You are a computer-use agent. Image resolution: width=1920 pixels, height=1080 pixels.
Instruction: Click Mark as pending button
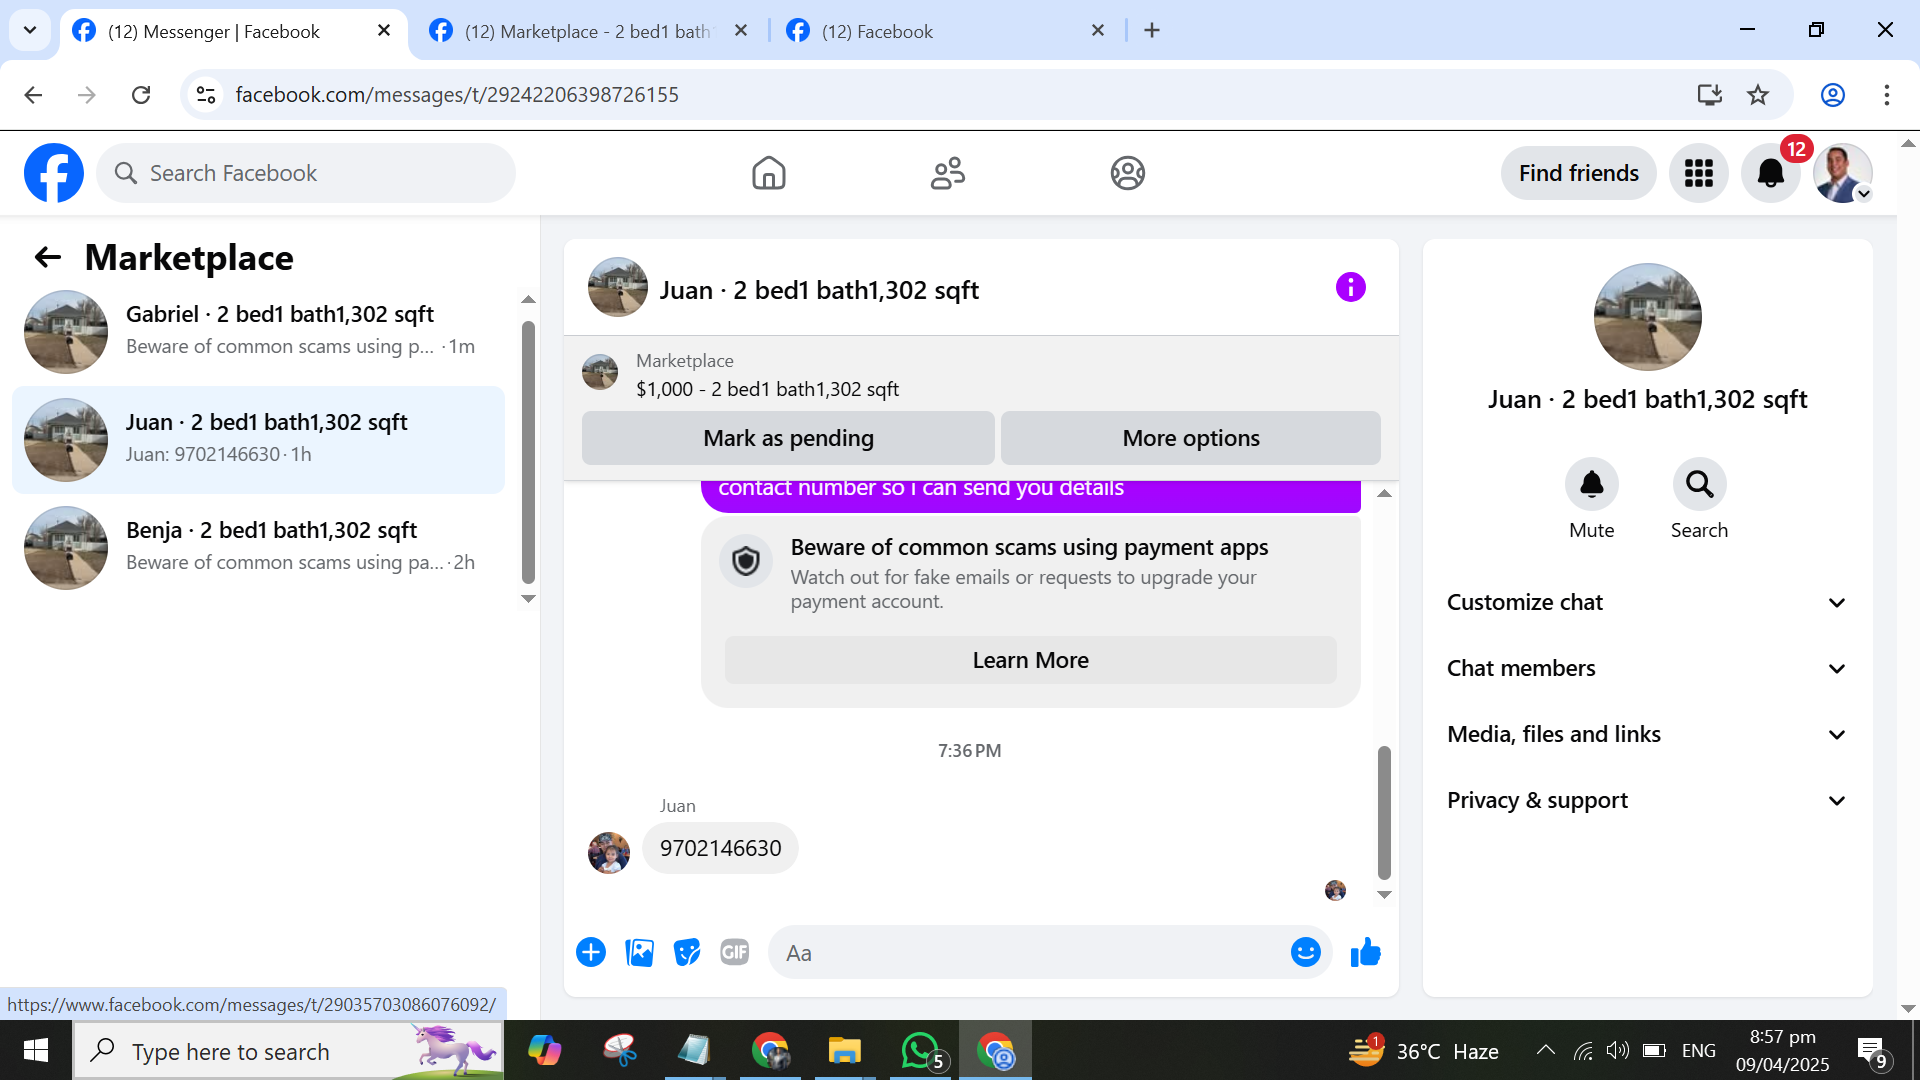(x=788, y=438)
